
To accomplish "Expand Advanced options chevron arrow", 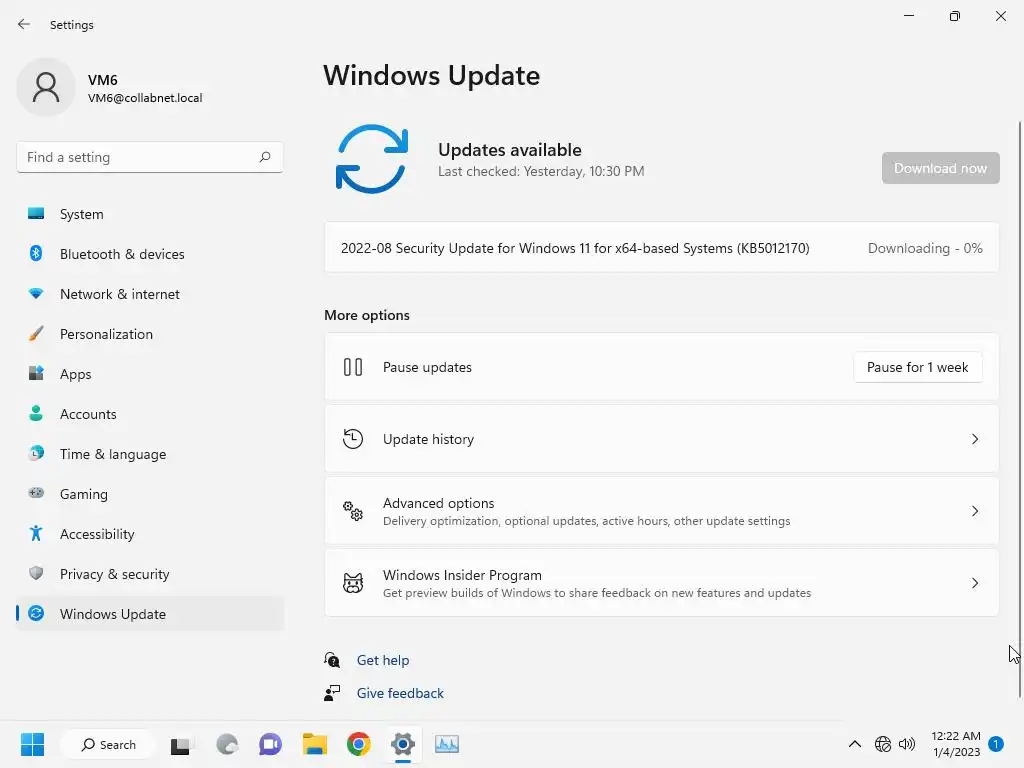I will click(974, 511).
